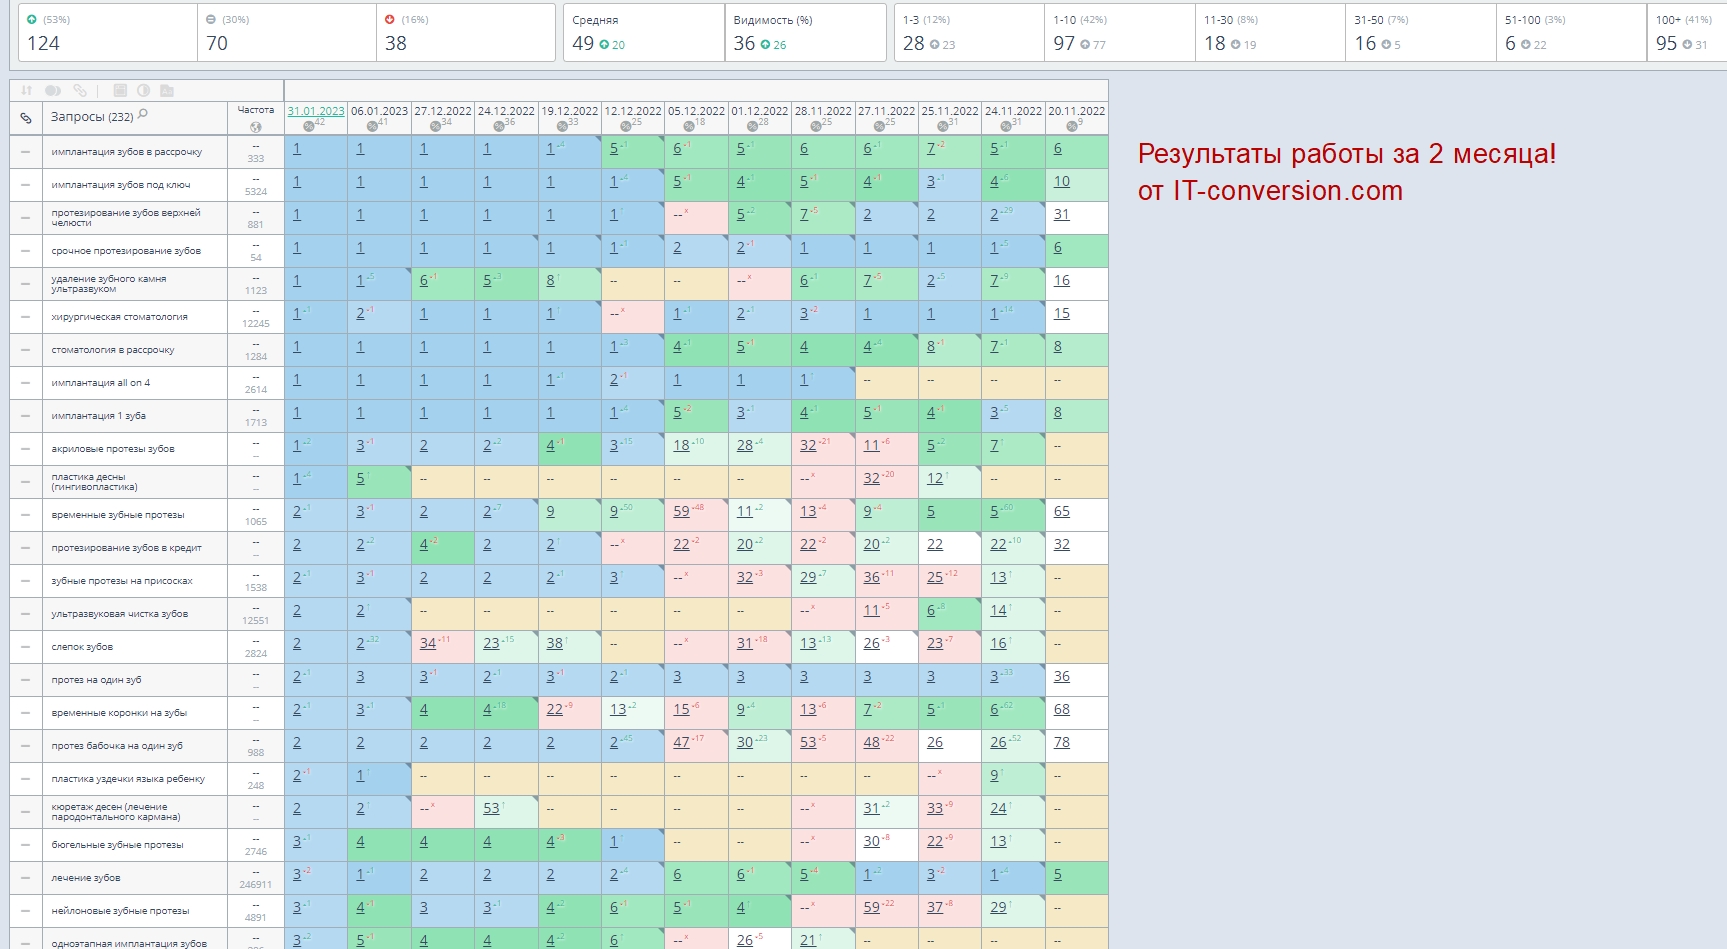Click percent icon under 06.01.2023 date
Viewport: 1727px width, 949px height.
(372, 125)
